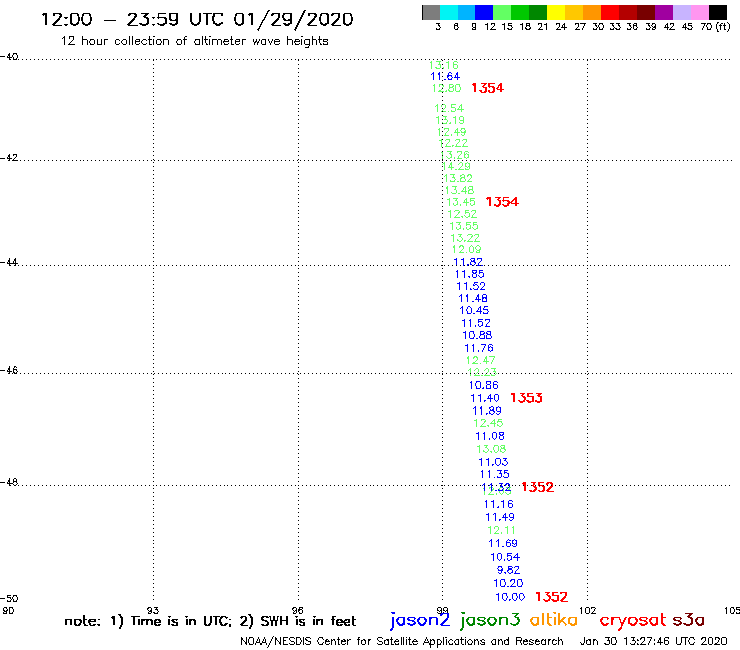The image size is (740, 650).
Task: Click the 10.88 reading
Action: [477, 335]
